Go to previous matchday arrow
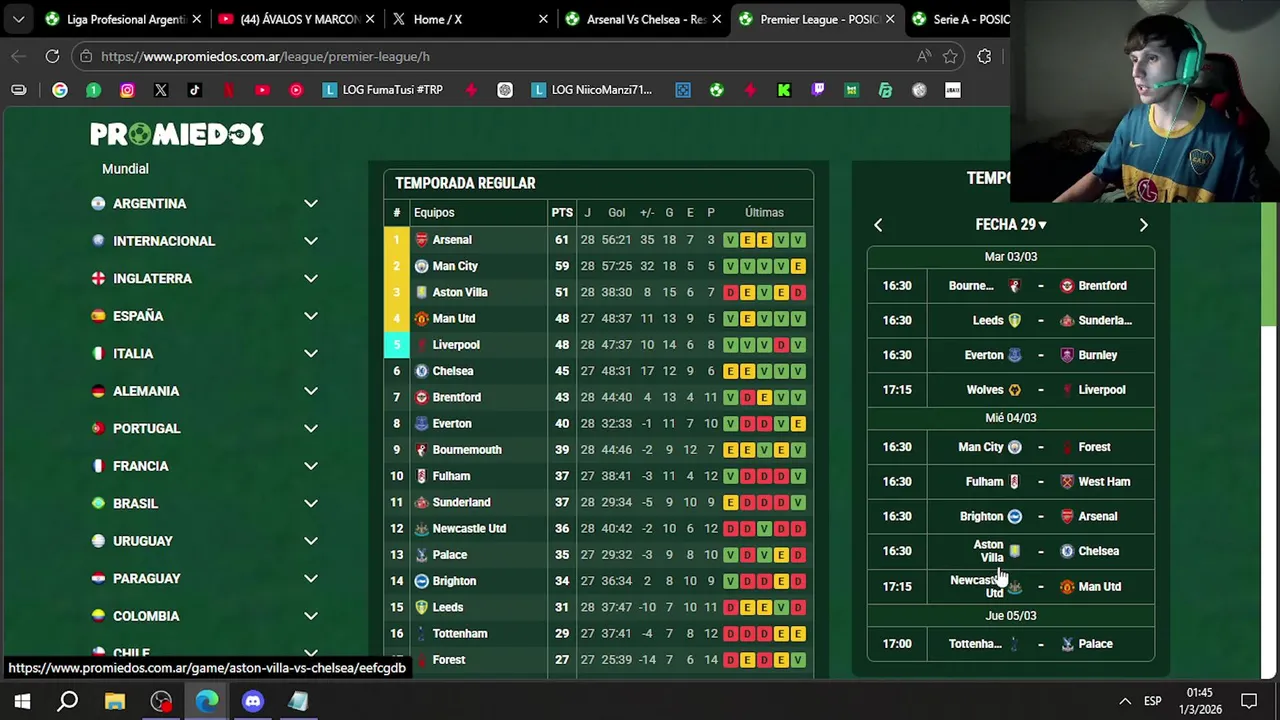This screenshot has height=720, width=1280. coord(878,225)
